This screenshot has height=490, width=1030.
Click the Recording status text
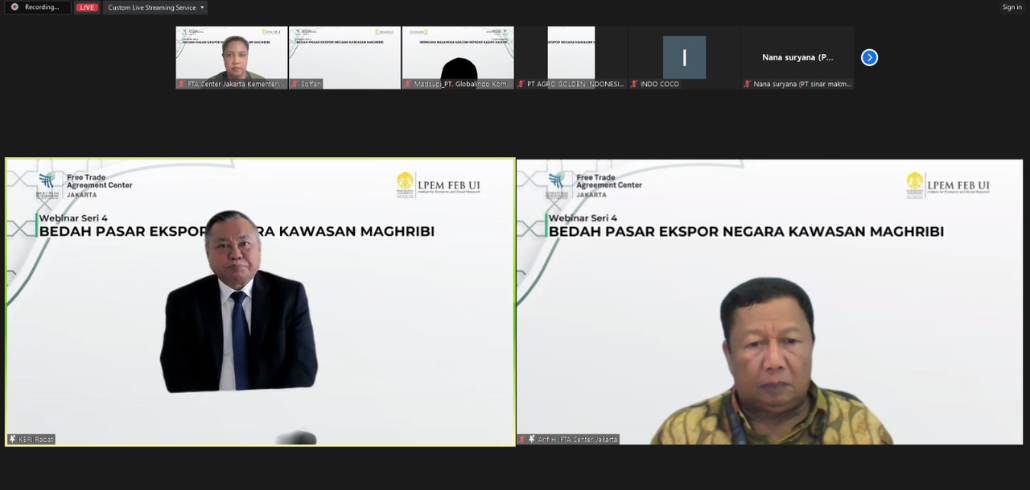click(42, 7)
